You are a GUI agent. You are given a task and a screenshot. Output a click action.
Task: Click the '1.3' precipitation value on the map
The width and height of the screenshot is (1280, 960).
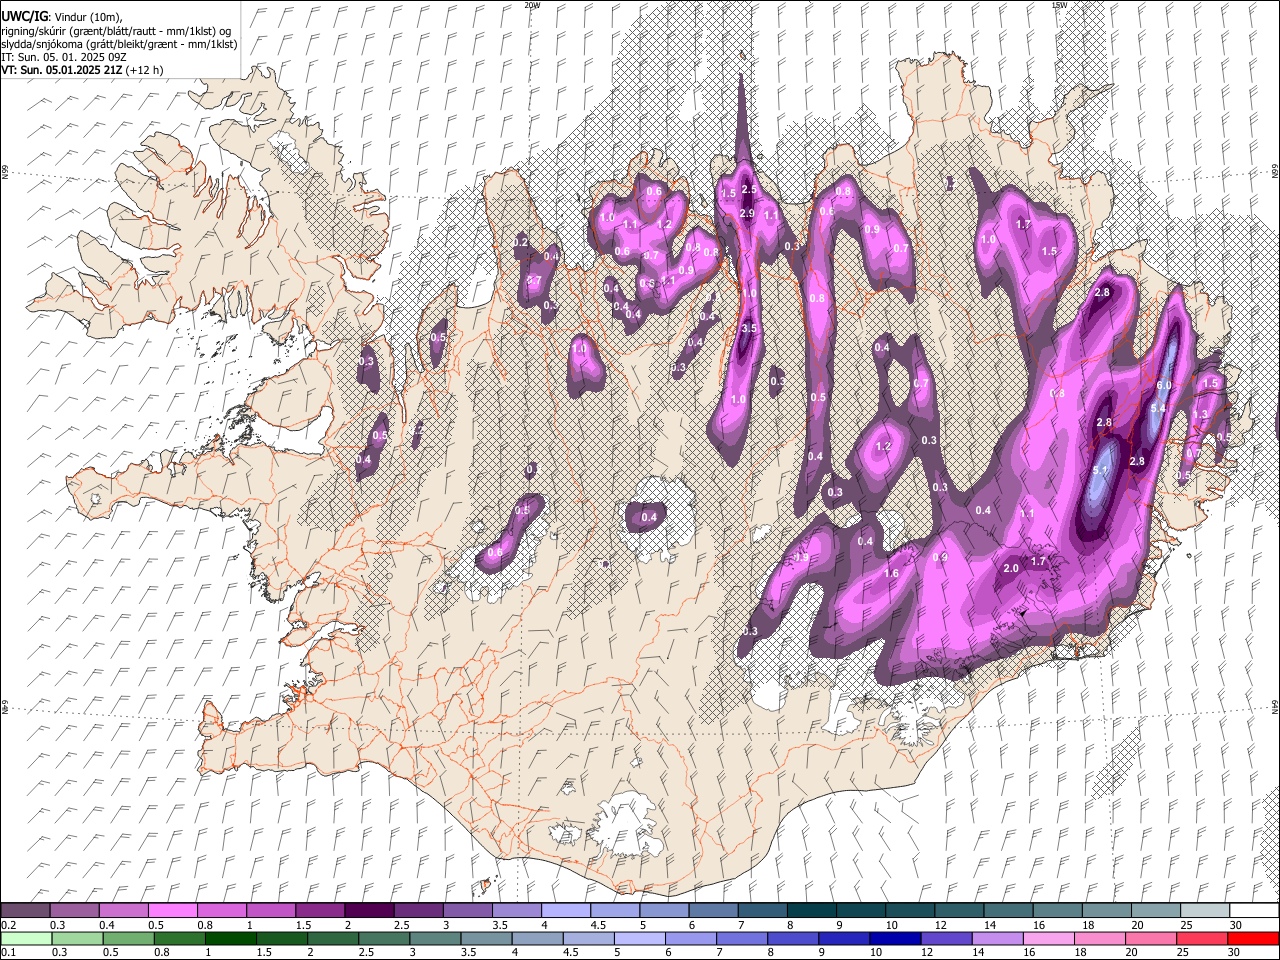(x=1200, y=414)
